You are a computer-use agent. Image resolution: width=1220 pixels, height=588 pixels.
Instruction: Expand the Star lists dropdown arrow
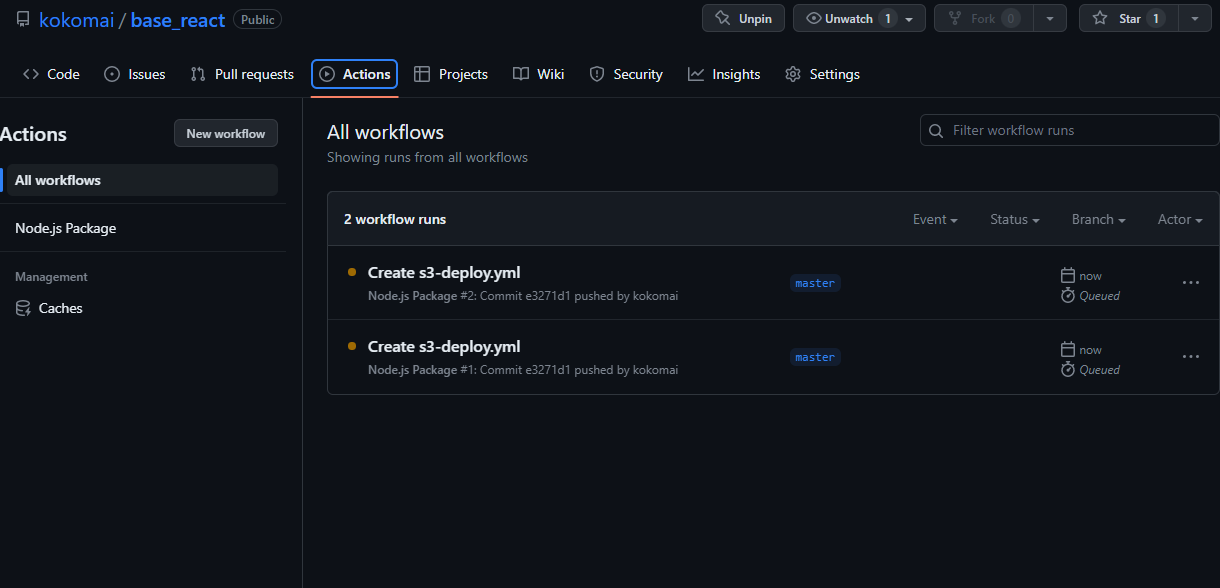(1195, 18)
